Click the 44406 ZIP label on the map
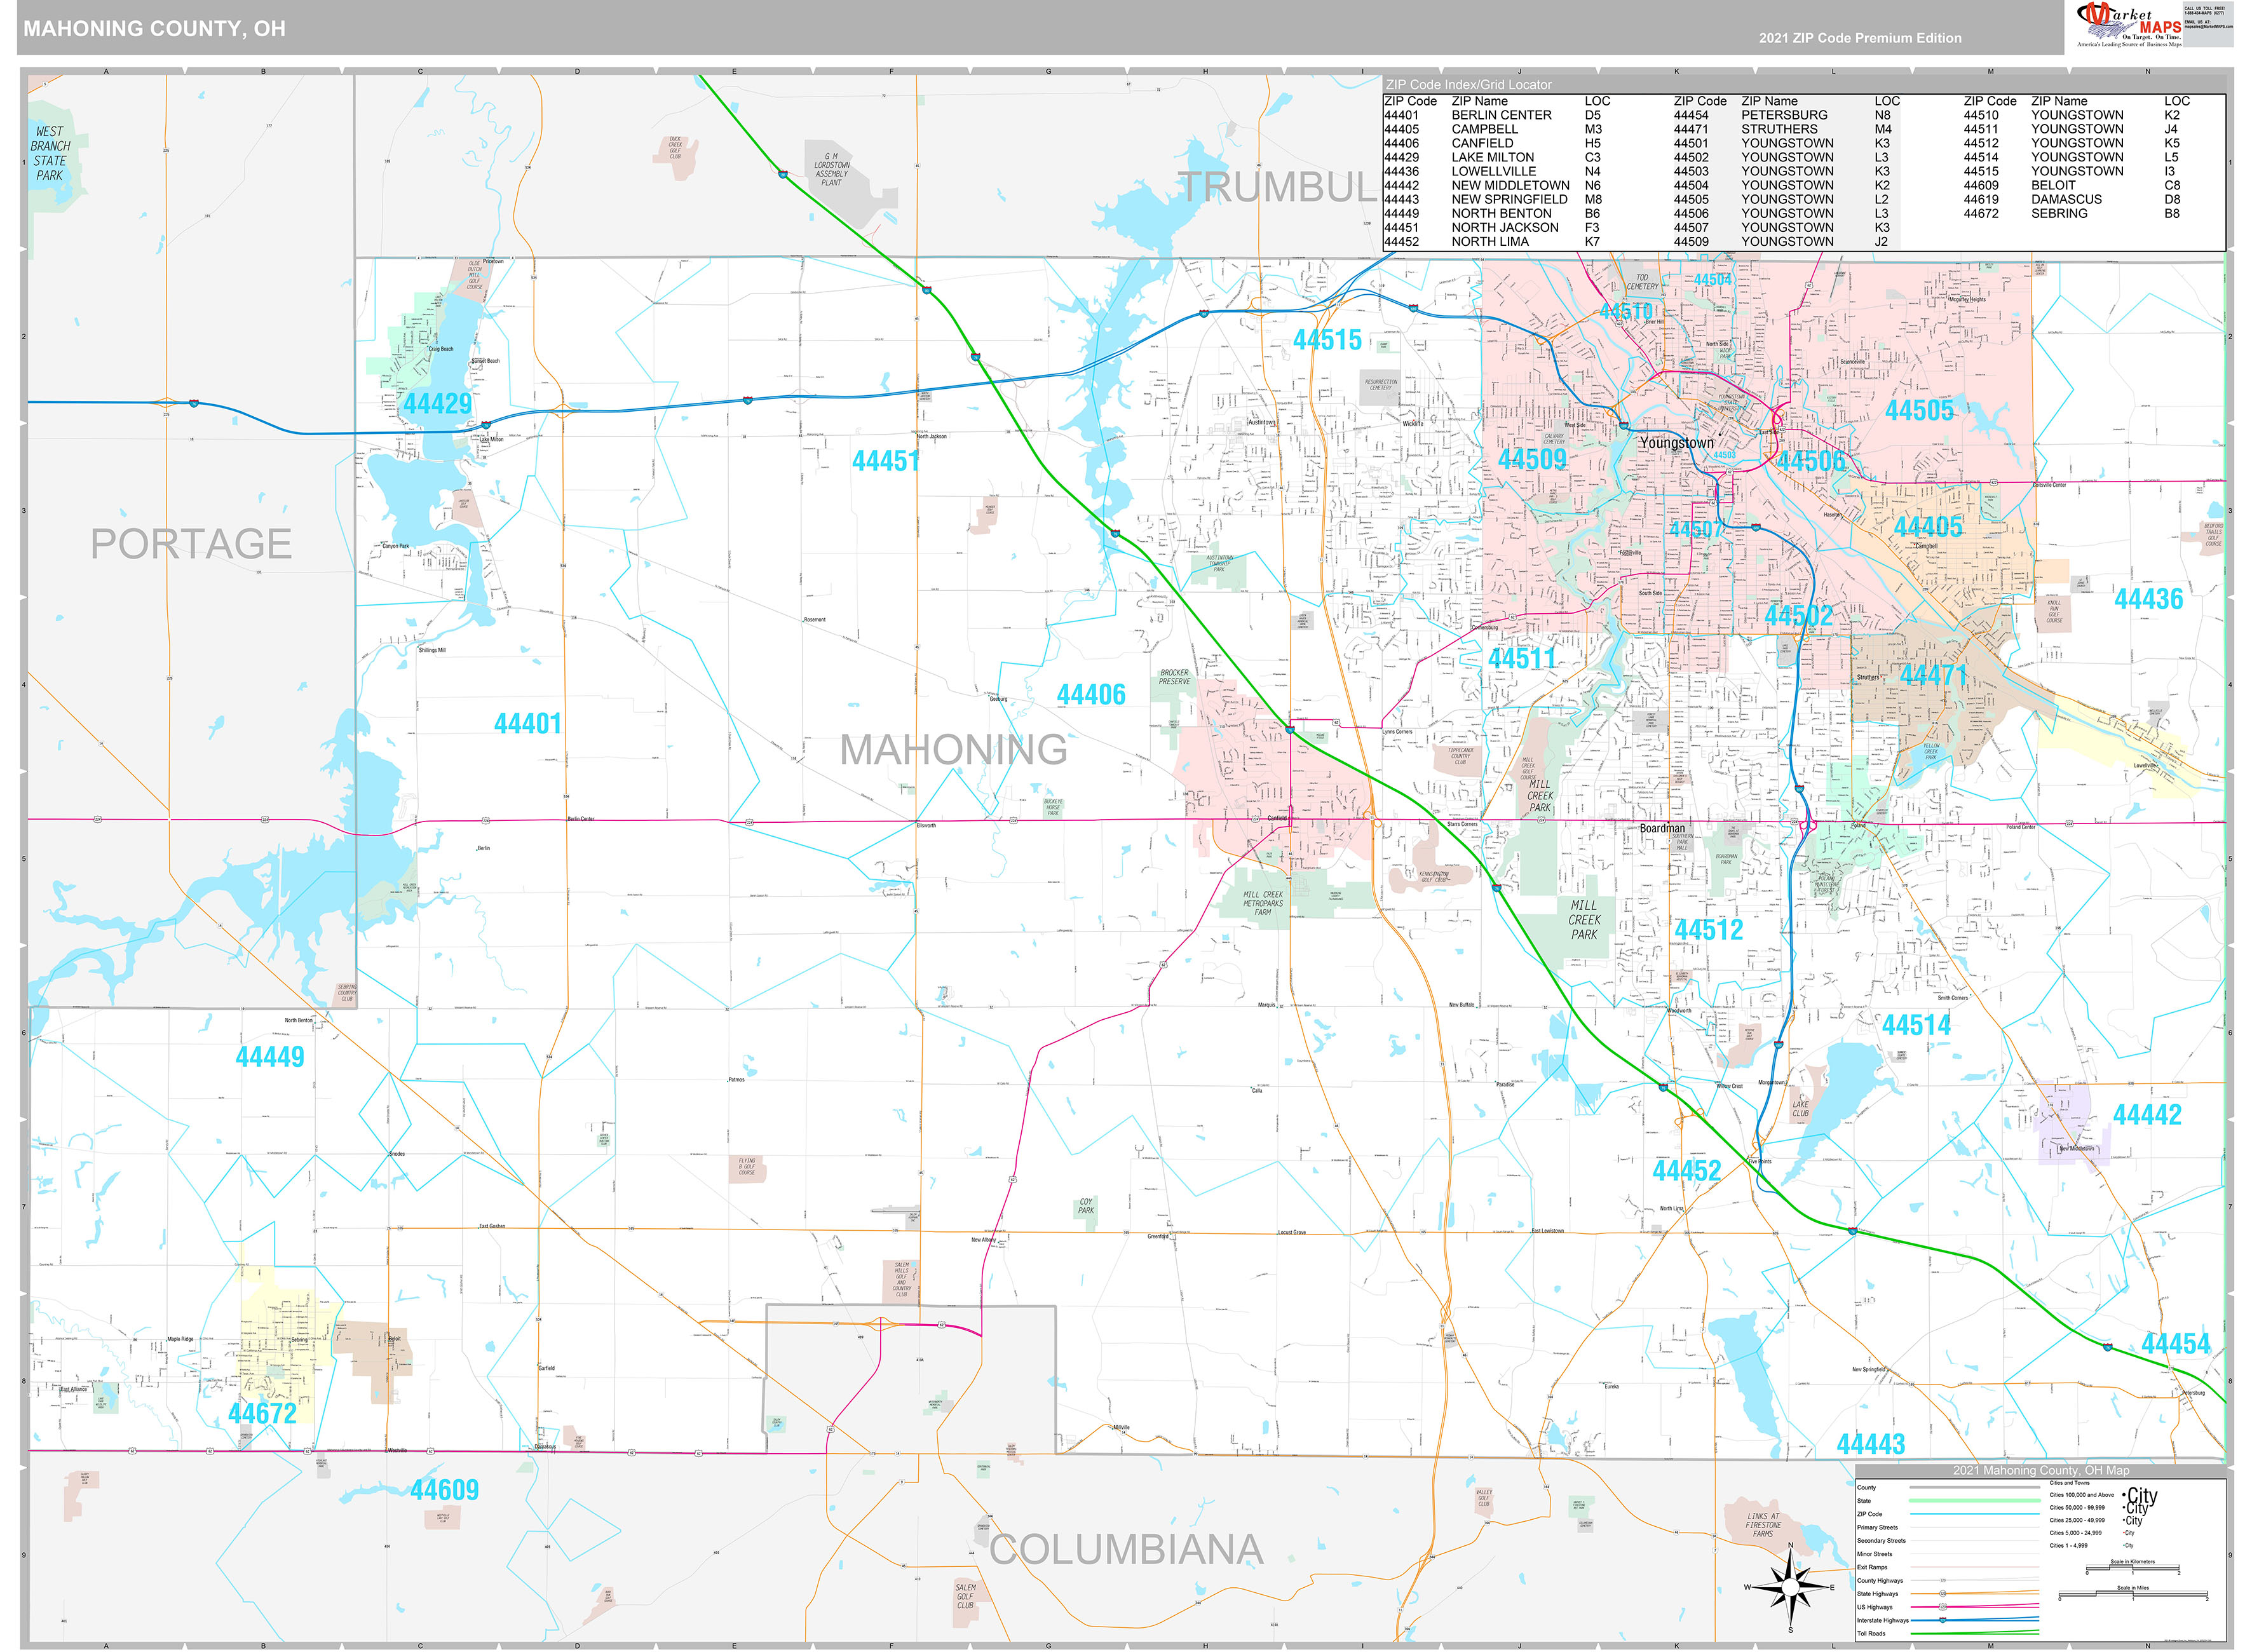This screenshot has height=1652, width=2245. click(x=1091, y=695)
